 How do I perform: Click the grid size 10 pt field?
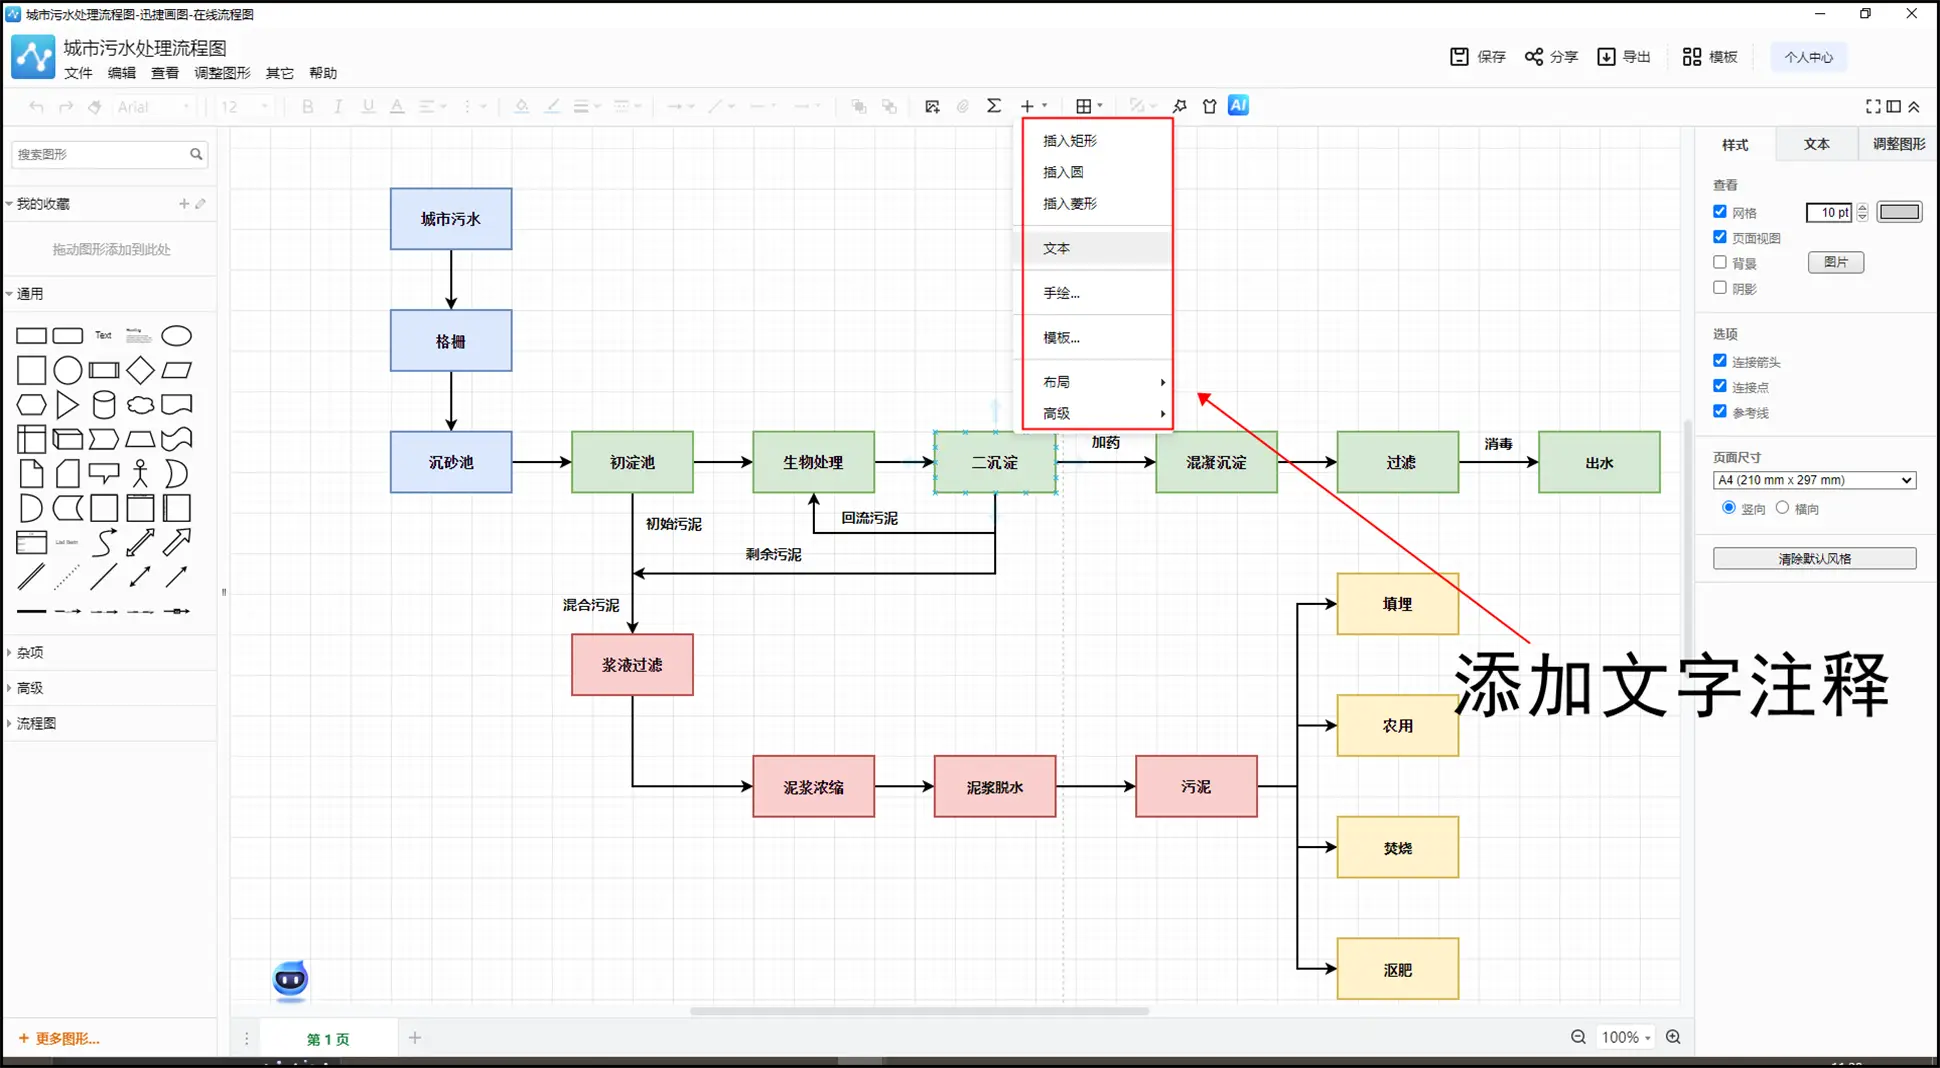(x=1830, y=212)
